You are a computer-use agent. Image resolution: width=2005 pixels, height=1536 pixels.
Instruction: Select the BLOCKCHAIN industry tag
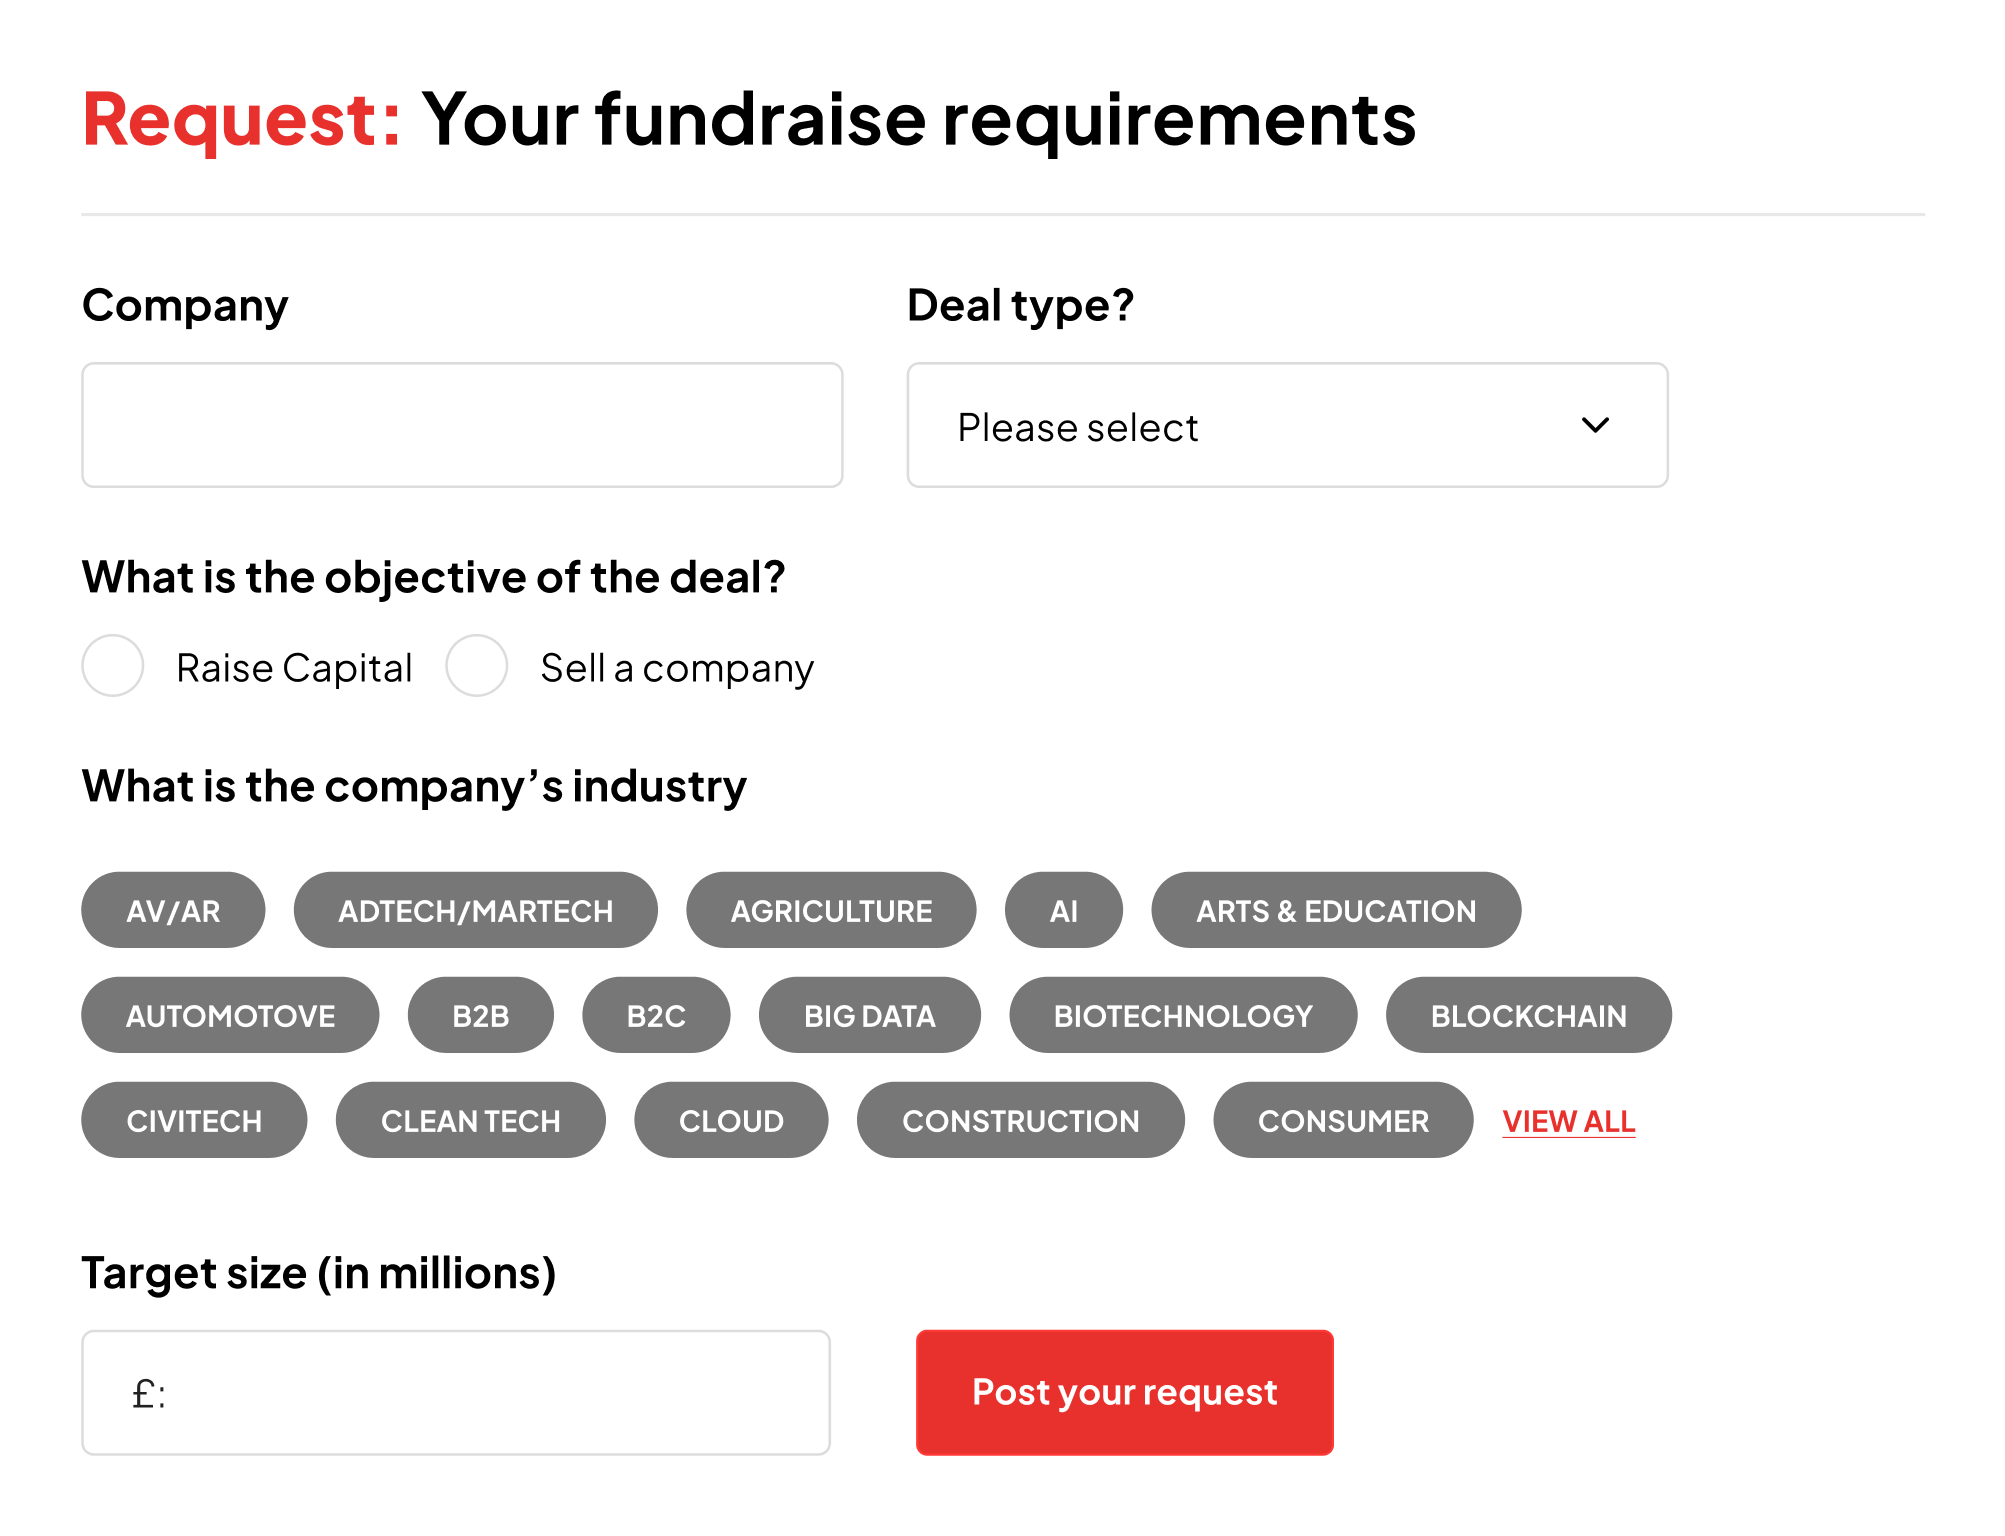pos(1528,1015)
